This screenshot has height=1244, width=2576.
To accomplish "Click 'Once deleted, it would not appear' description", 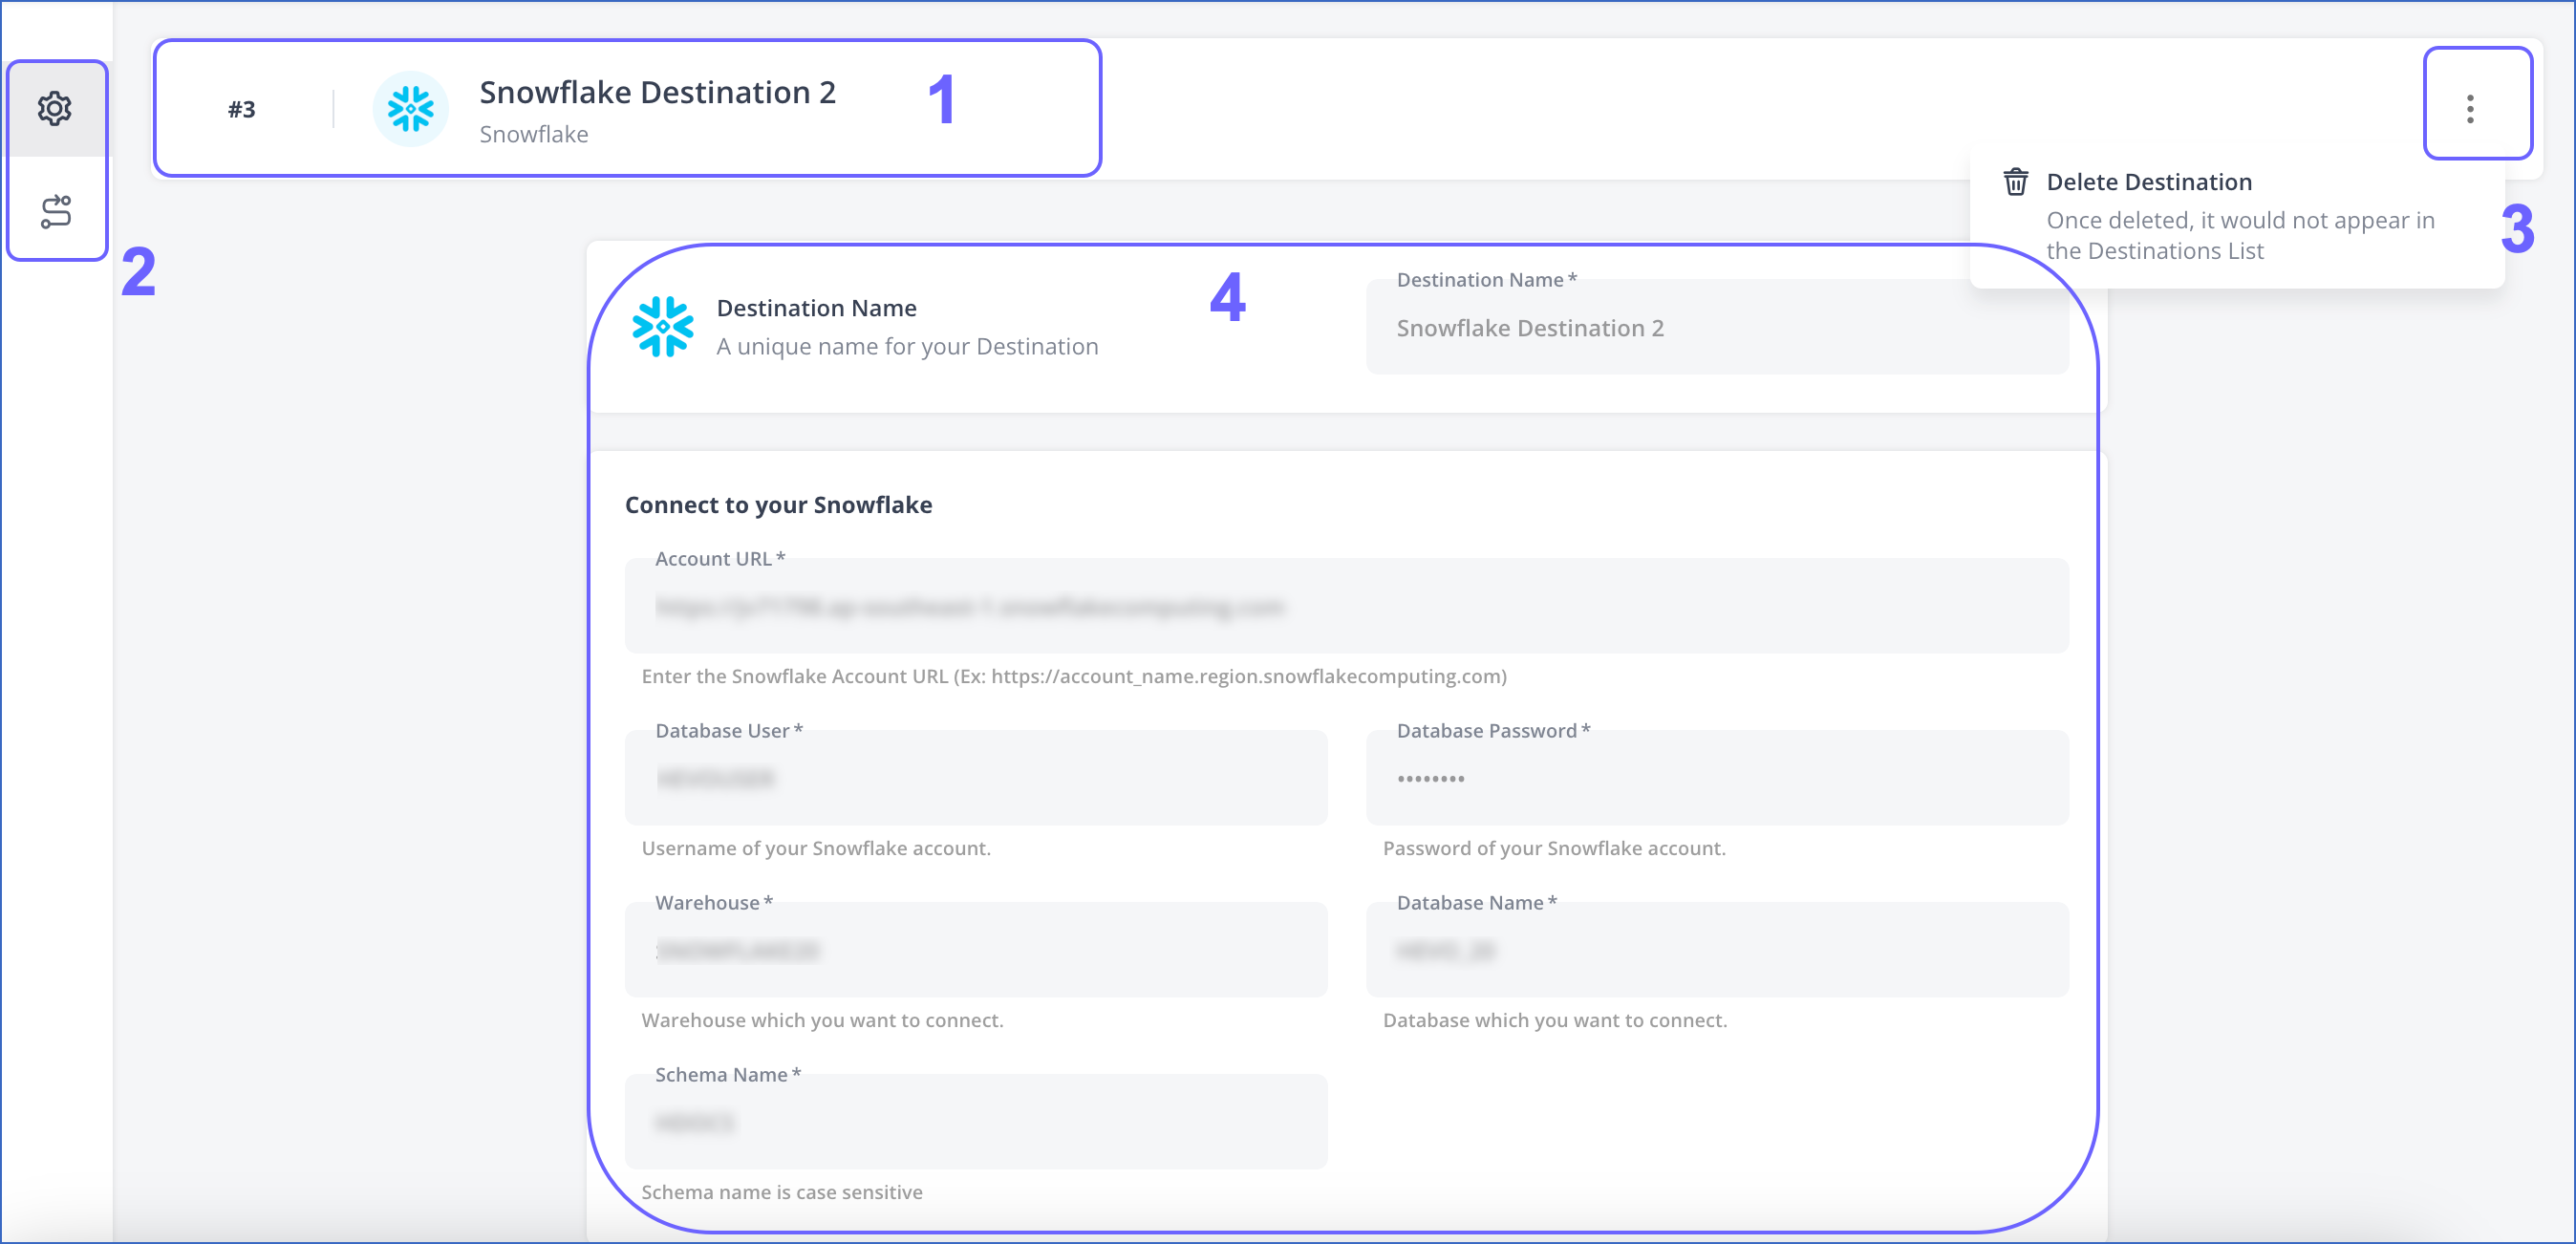I will coord(2240,235).
